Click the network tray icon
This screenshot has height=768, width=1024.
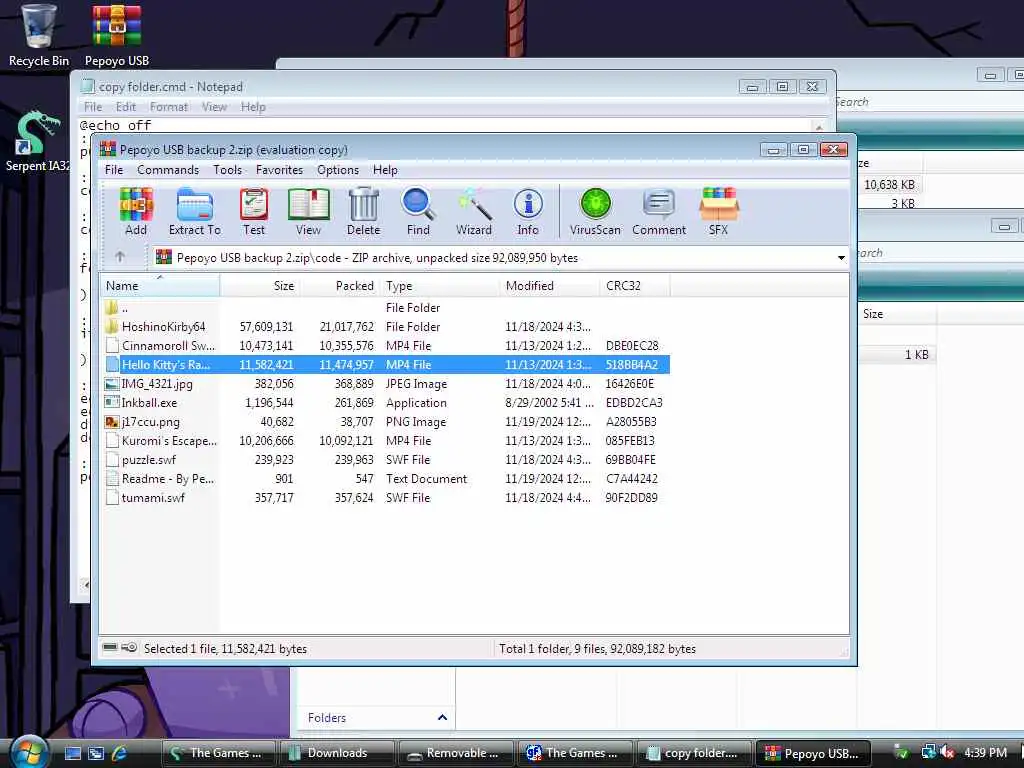click(929, 753)
